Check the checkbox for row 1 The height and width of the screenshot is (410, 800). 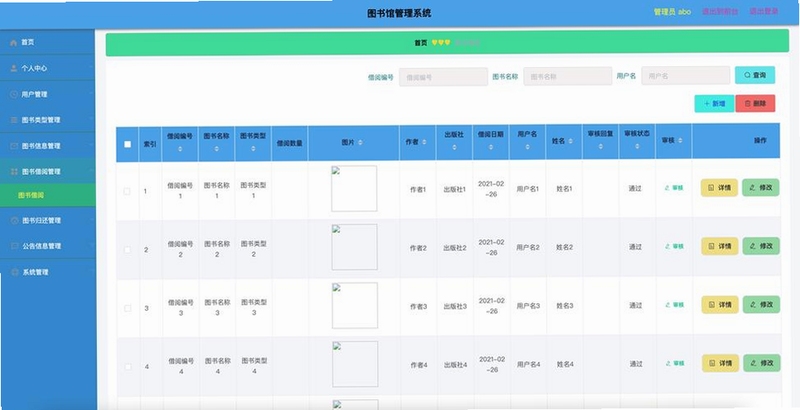[127, 191]
